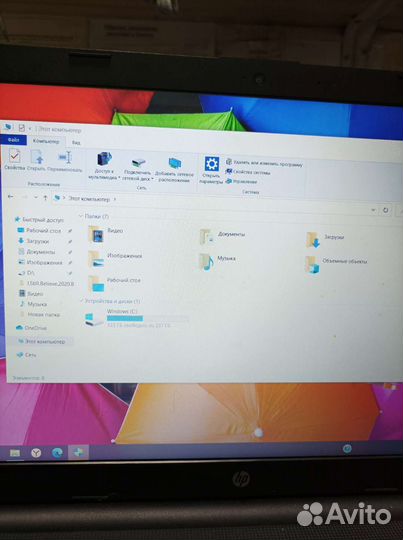
Task: Click Свойства системы in ribbon
Action: tap(248, 172)
